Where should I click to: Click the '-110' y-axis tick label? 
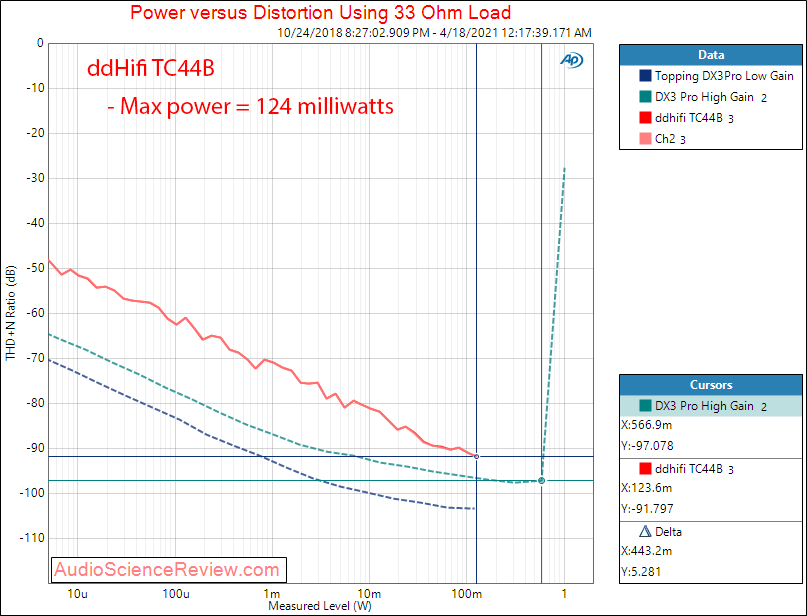[31, 538]
